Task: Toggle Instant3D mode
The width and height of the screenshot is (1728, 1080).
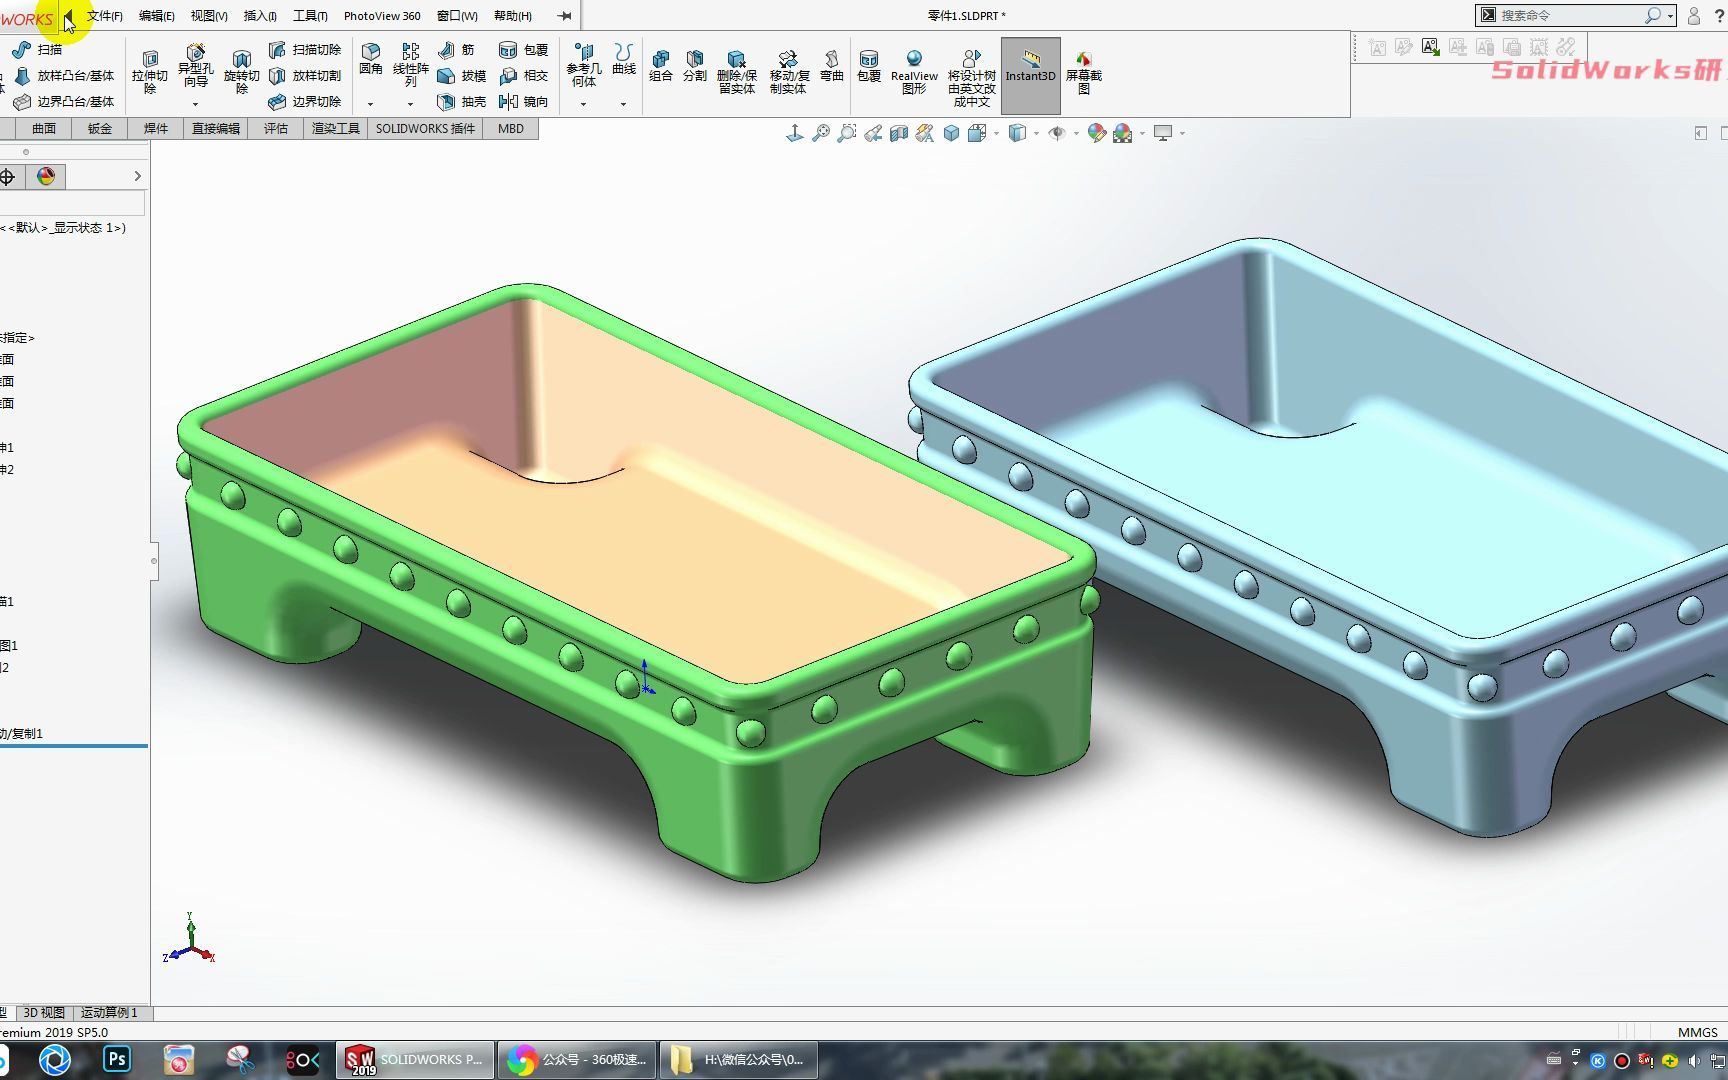Action: 1031,76
